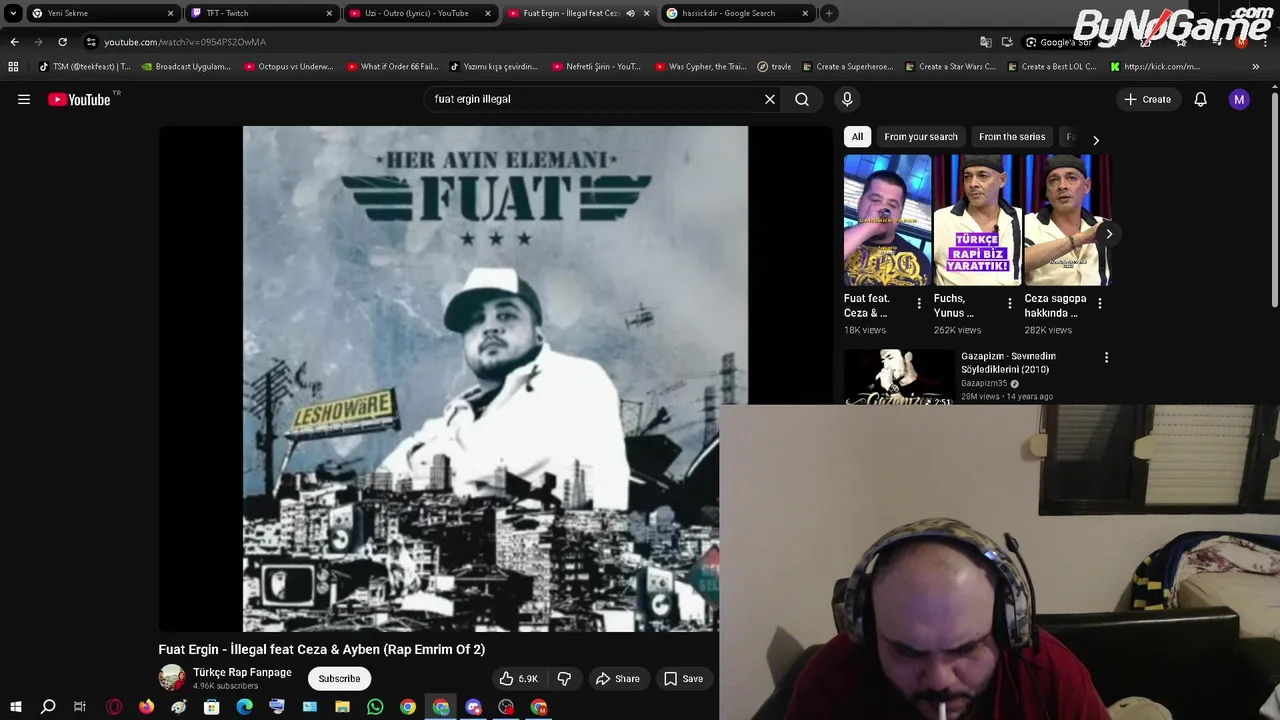Select the From the series chip
Screen dimensions: 1280x720
(x=1012, y=137)
